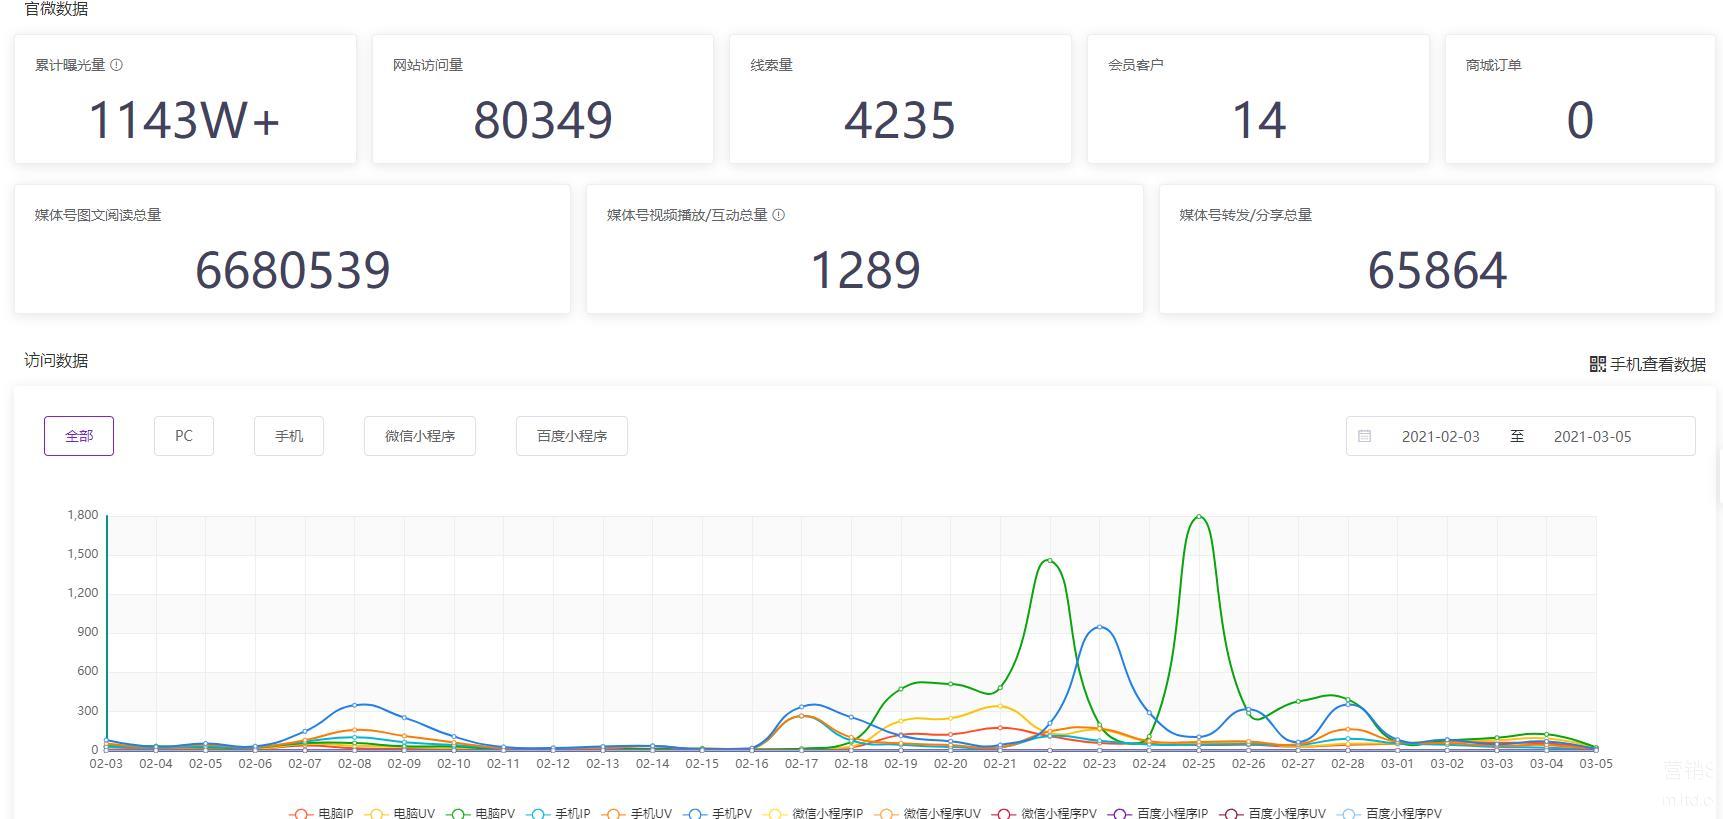Viewport: 1723px width, 819px height.
Task: Hide the 手机PV series via legend
Action: pos(719,813)
